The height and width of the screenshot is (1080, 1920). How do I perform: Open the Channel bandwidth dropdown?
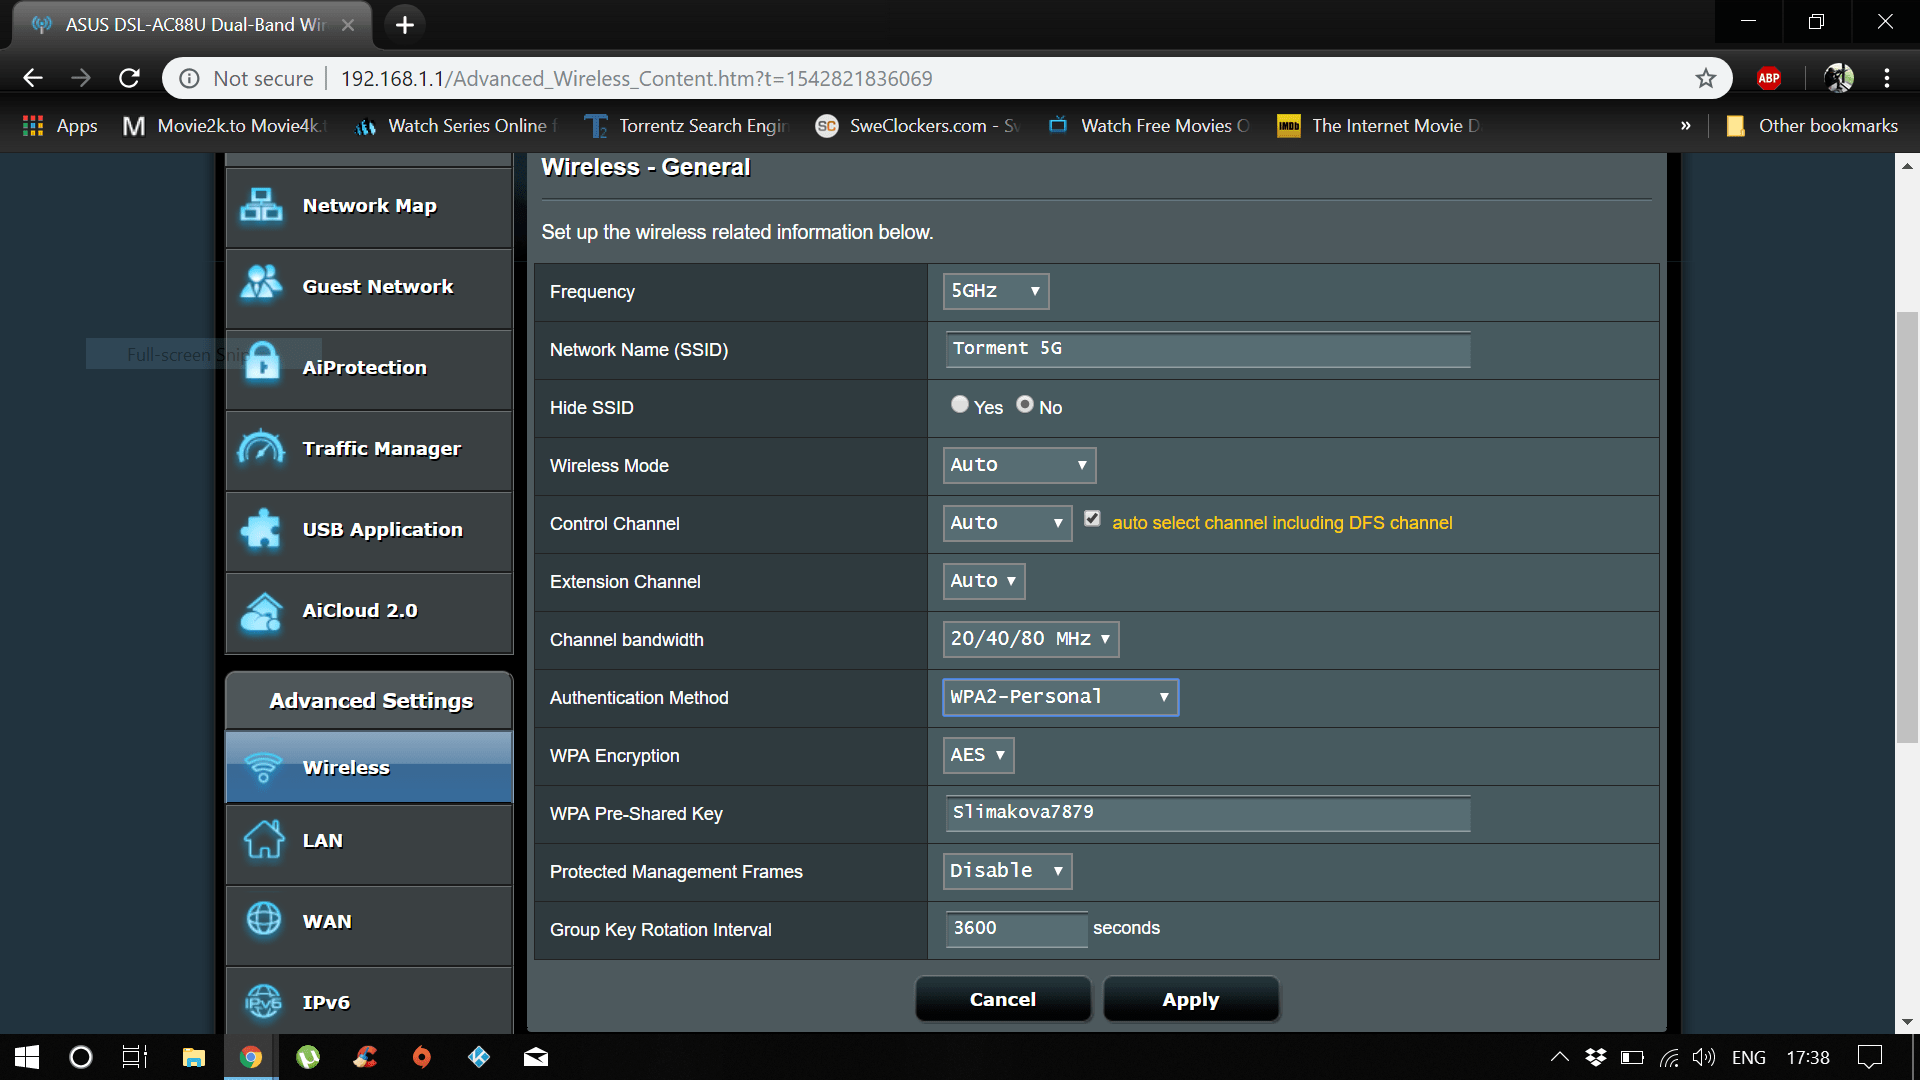coord(1030,639)
